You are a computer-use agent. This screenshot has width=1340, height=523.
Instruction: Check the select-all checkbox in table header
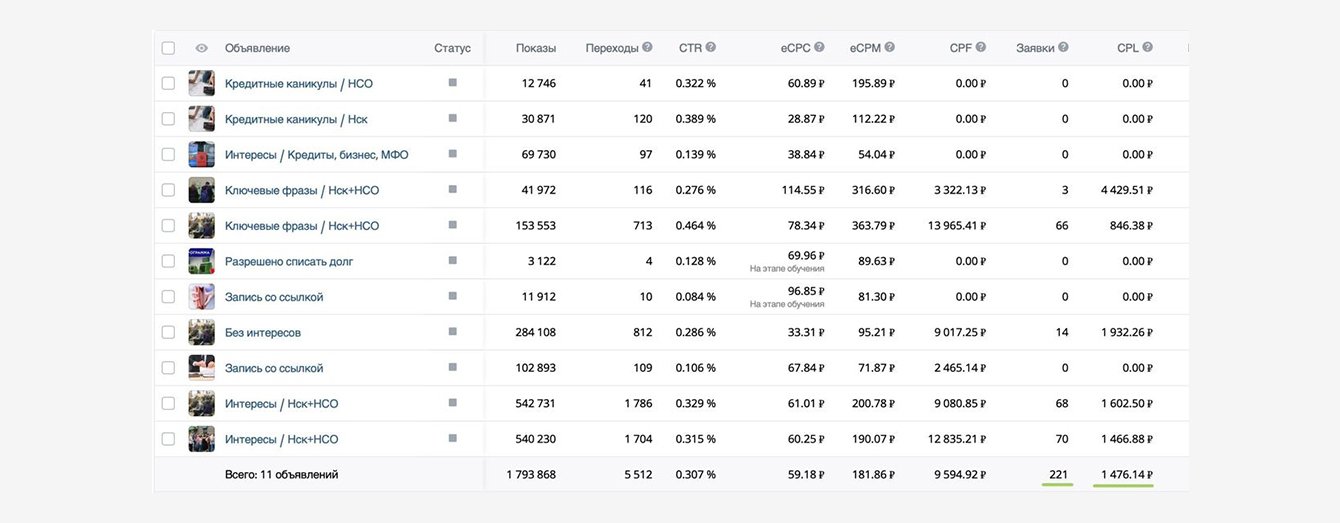(x=168, y=48)
